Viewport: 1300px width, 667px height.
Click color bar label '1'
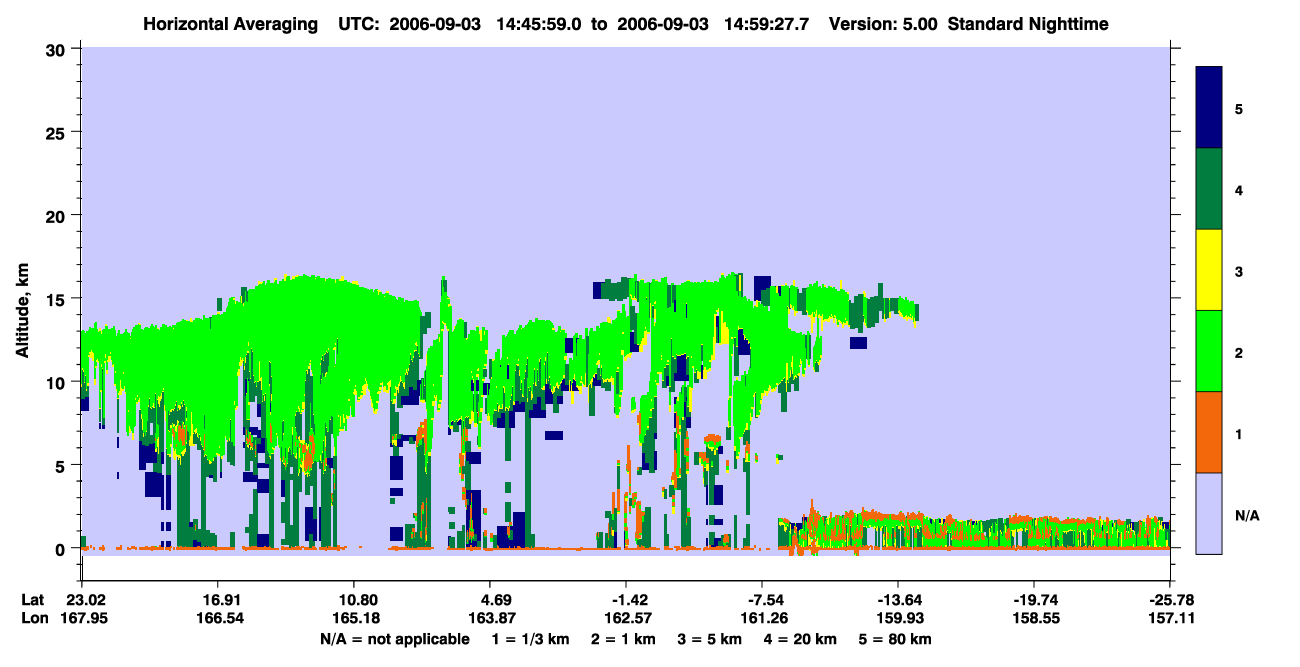click(1239, 434)
